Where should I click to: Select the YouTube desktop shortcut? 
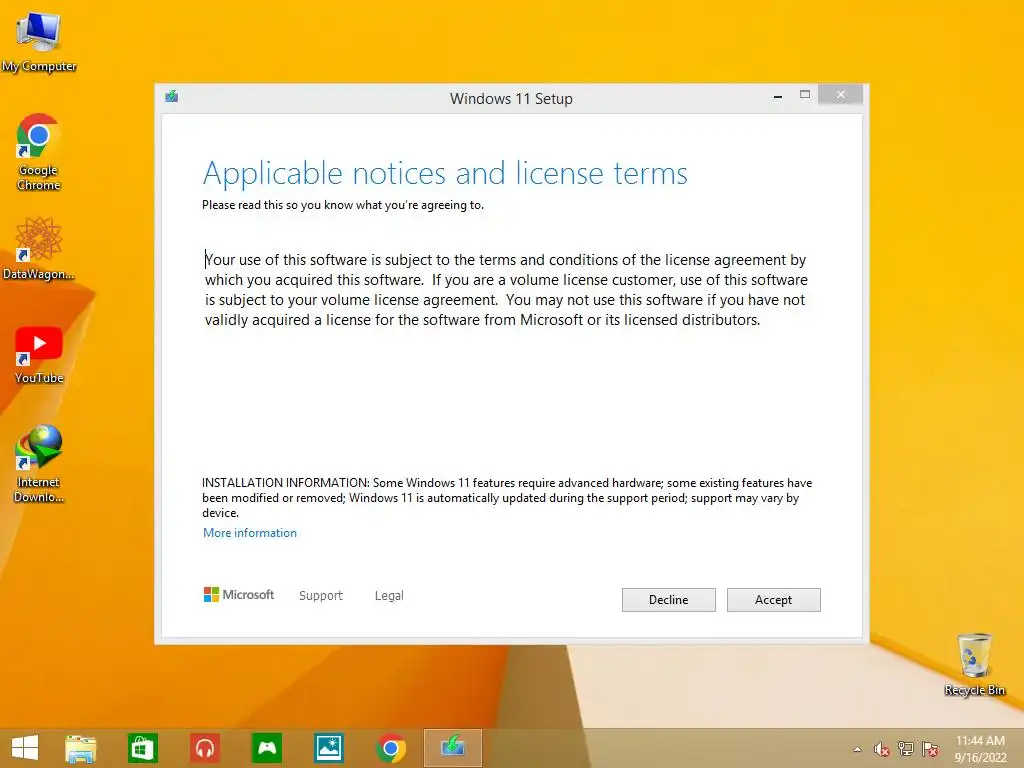tap(39, 355)
